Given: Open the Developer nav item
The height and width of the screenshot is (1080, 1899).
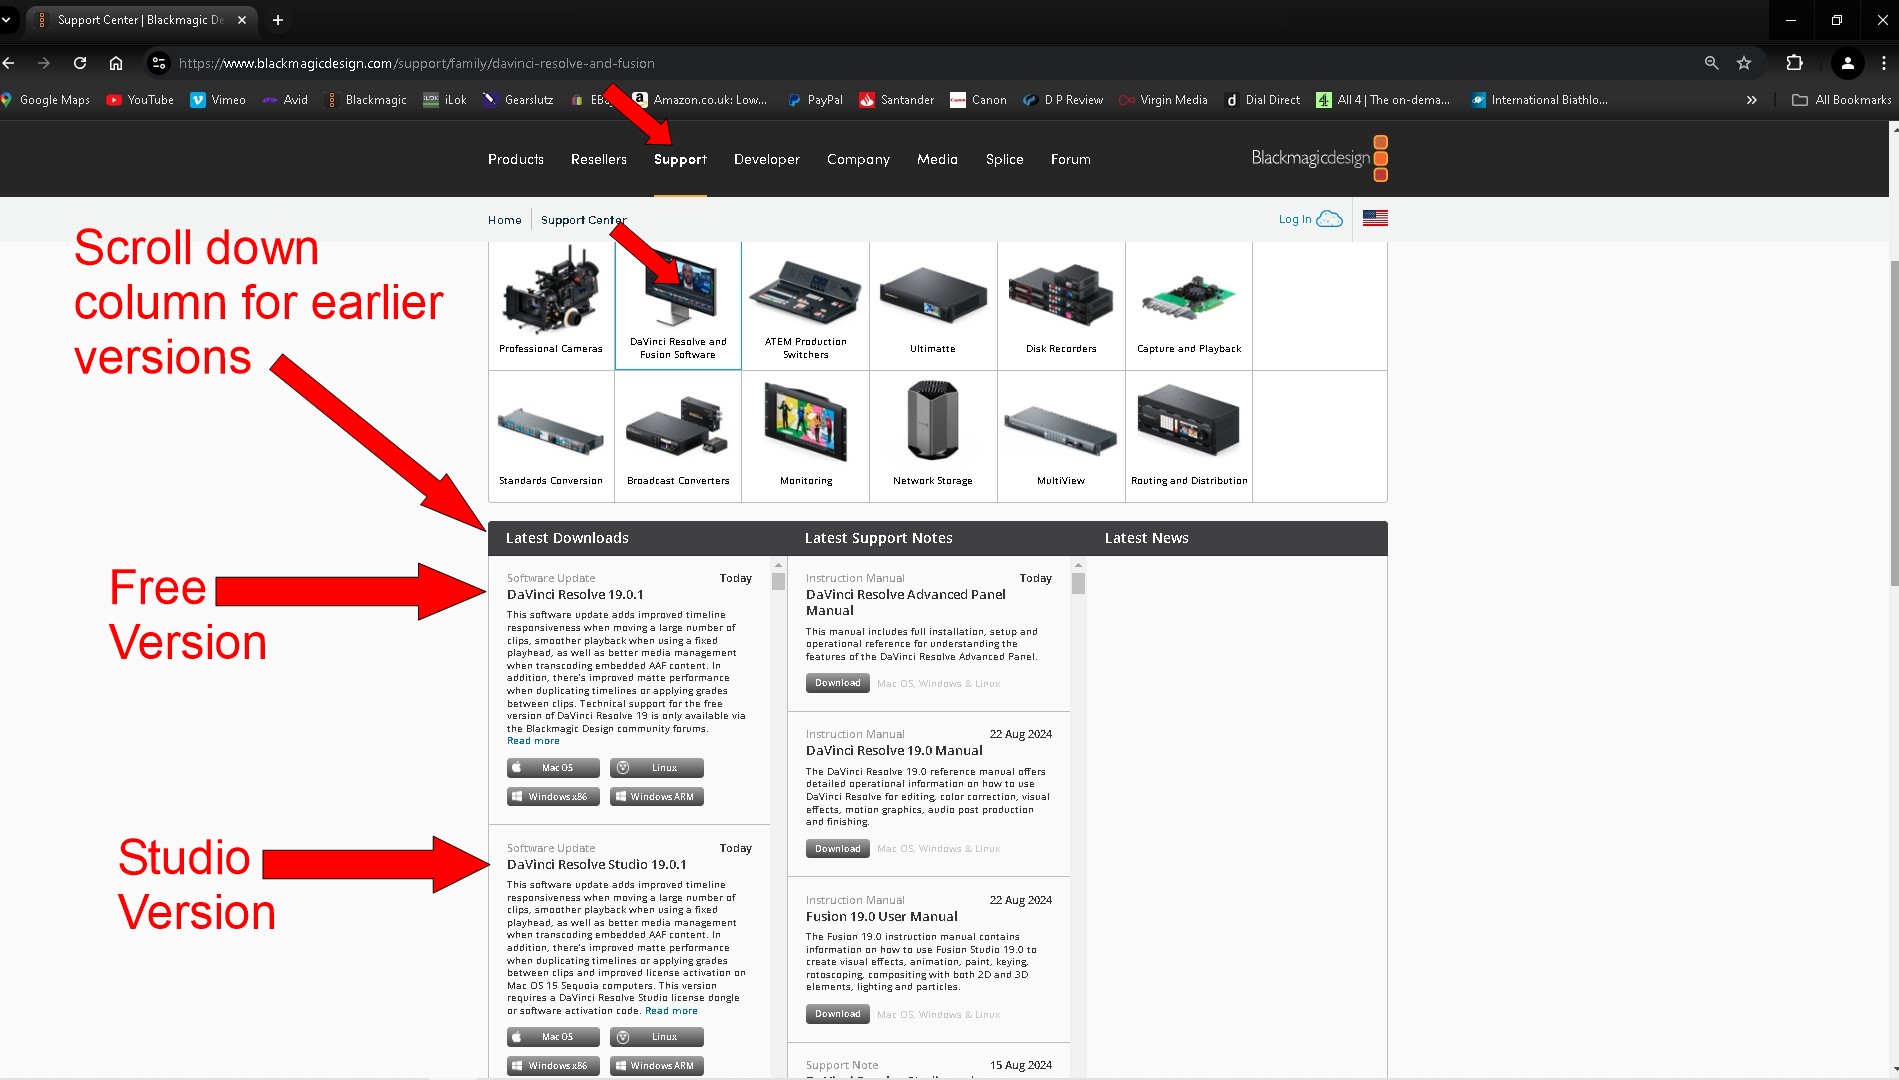Looking at the screenshot, I should click(x=767, y=159).
